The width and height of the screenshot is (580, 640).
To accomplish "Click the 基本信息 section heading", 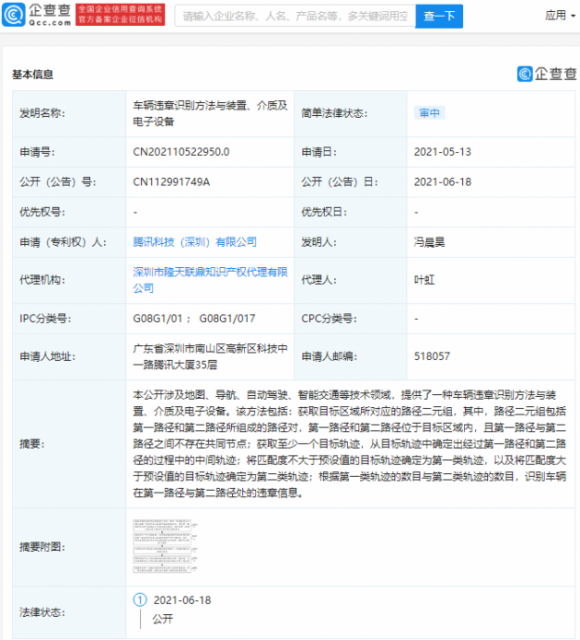I will pos(33,74).
